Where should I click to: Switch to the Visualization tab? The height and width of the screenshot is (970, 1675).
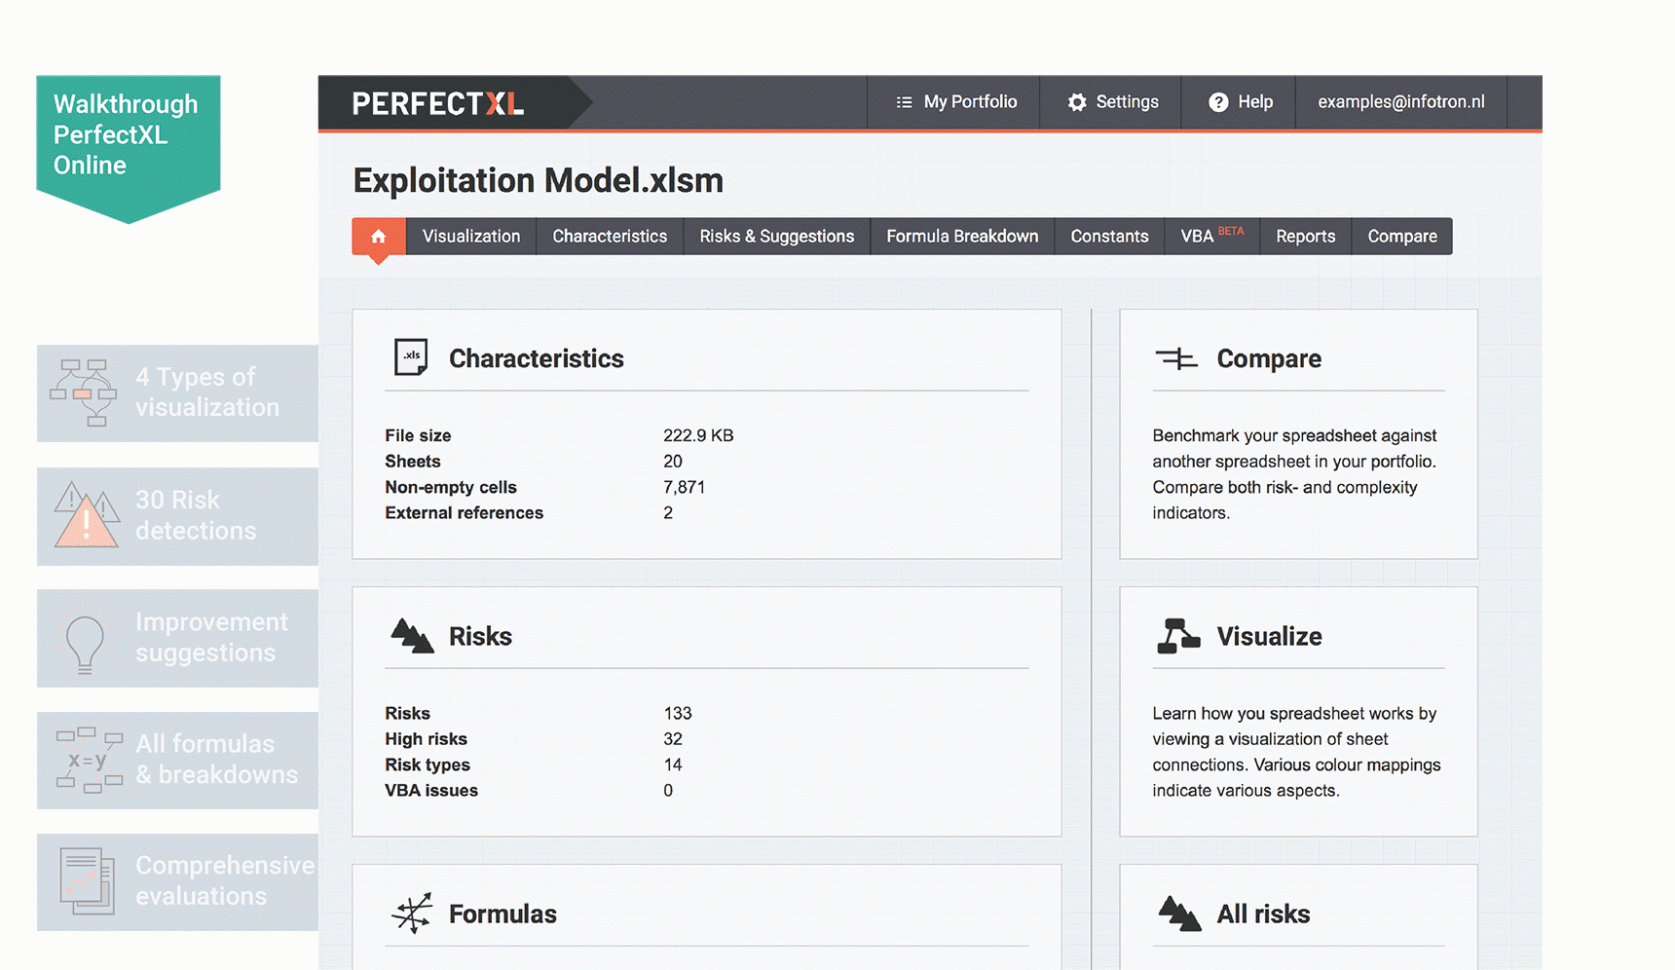[471, 237]
